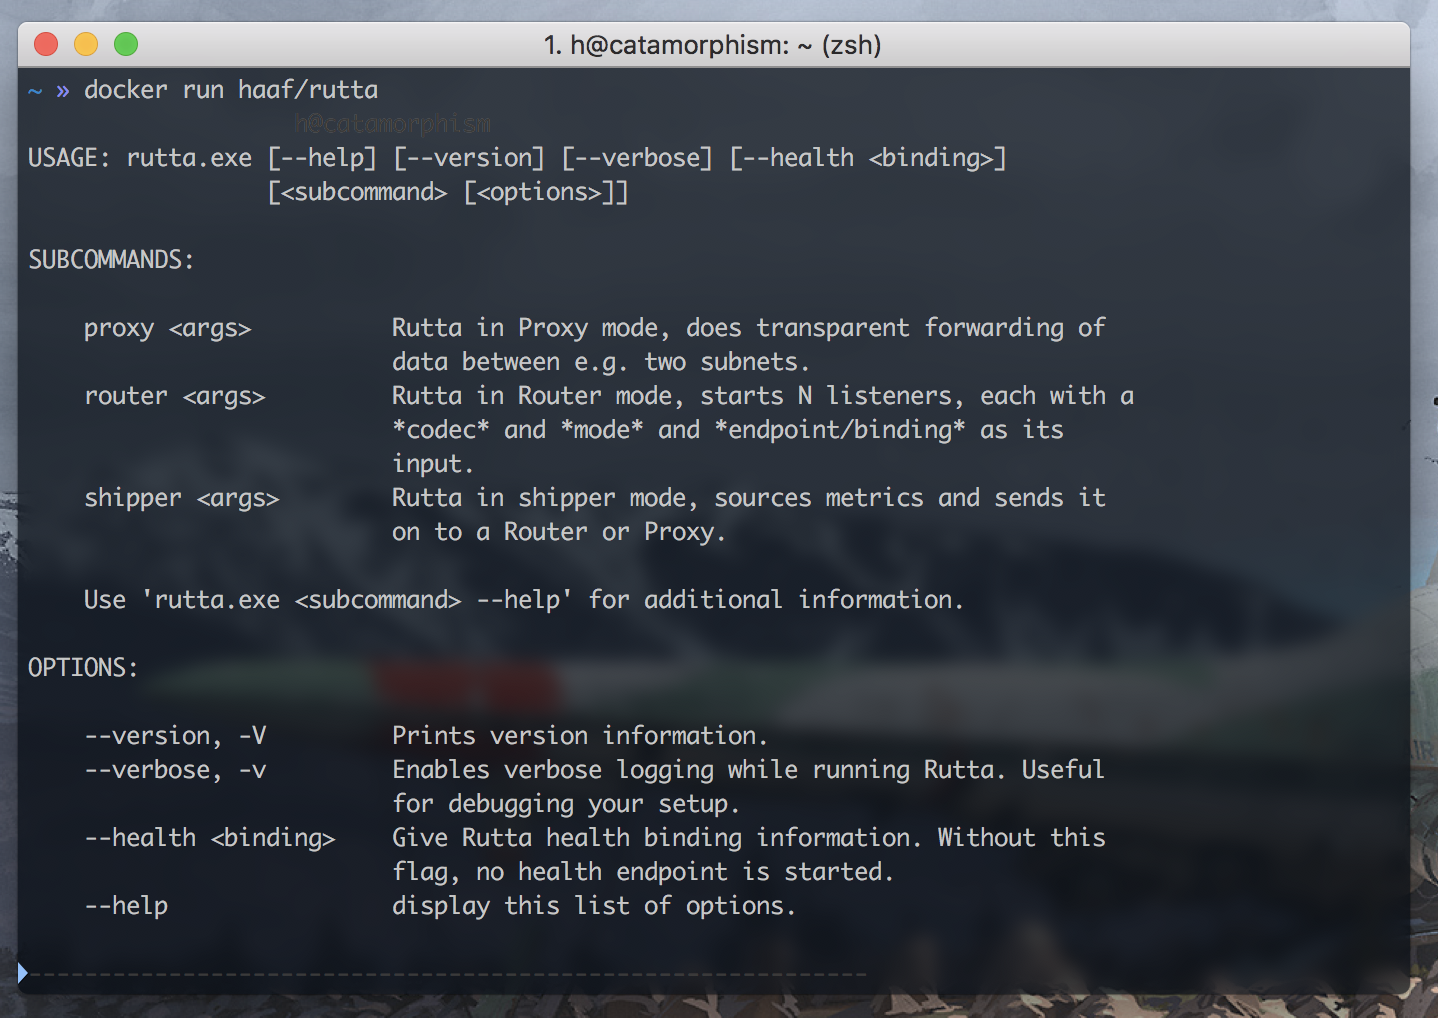Minimize the terminal with the yellow button

coord(86,44)
